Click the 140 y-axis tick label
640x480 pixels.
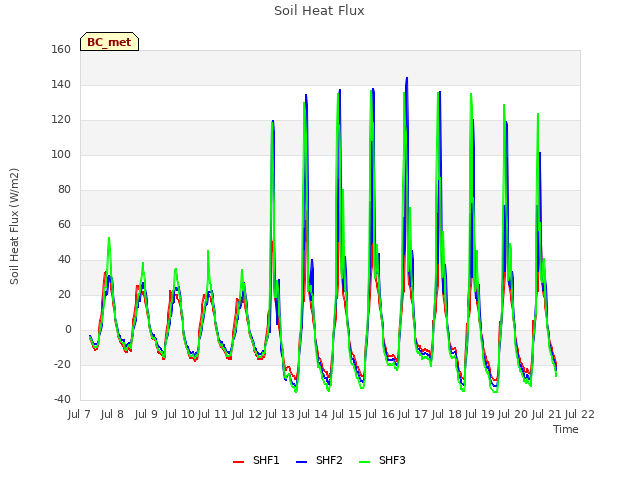click(x=61, y=84)
